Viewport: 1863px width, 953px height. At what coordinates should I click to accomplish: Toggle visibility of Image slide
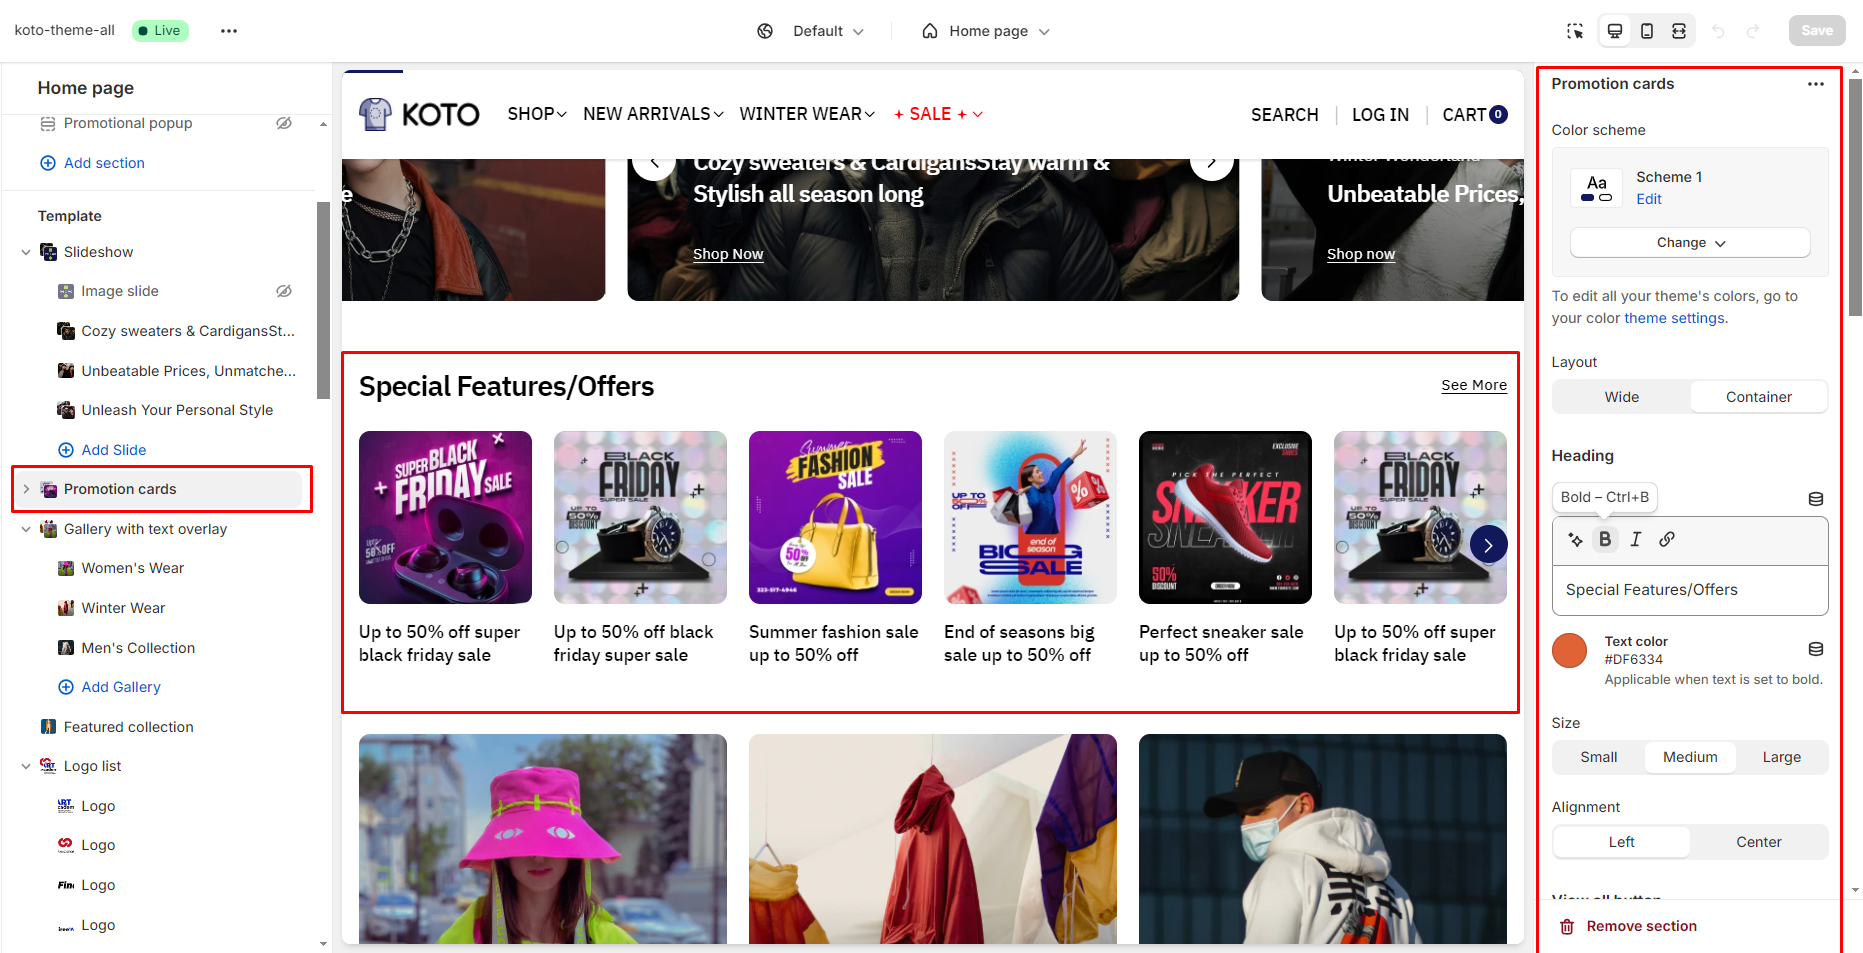coord(284,291)
